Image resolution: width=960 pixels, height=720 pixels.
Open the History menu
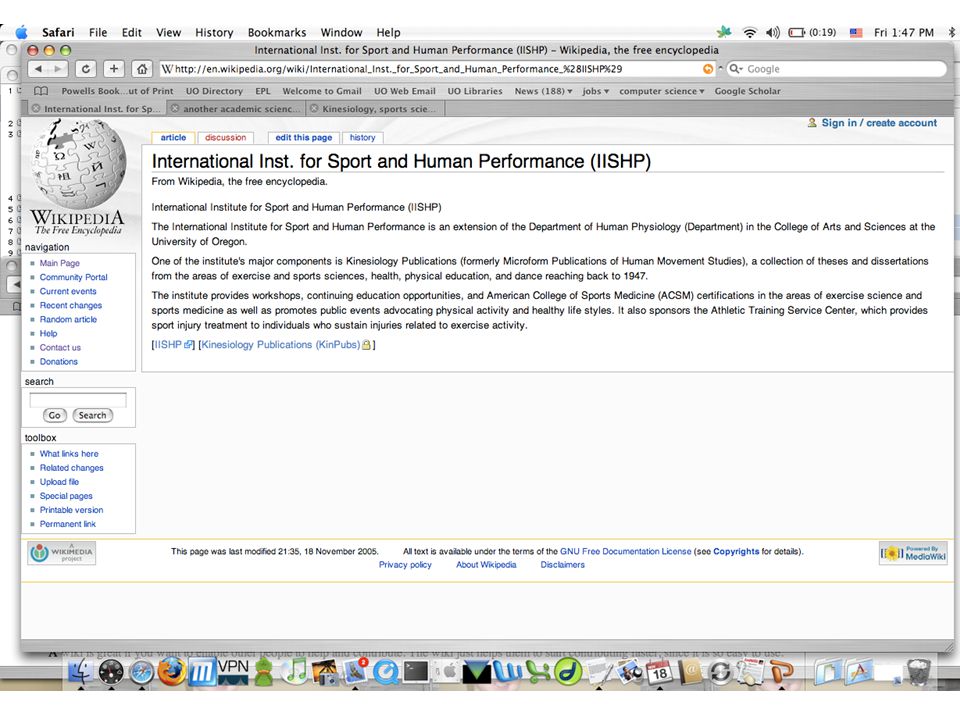[214, 32]
